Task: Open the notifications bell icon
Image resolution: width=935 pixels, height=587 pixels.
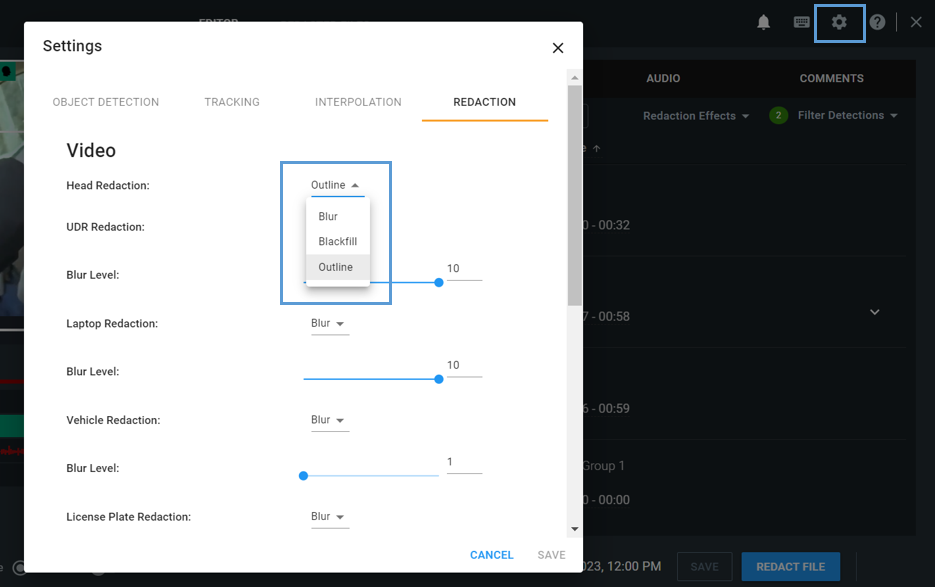Action: (x=764, y=22)
